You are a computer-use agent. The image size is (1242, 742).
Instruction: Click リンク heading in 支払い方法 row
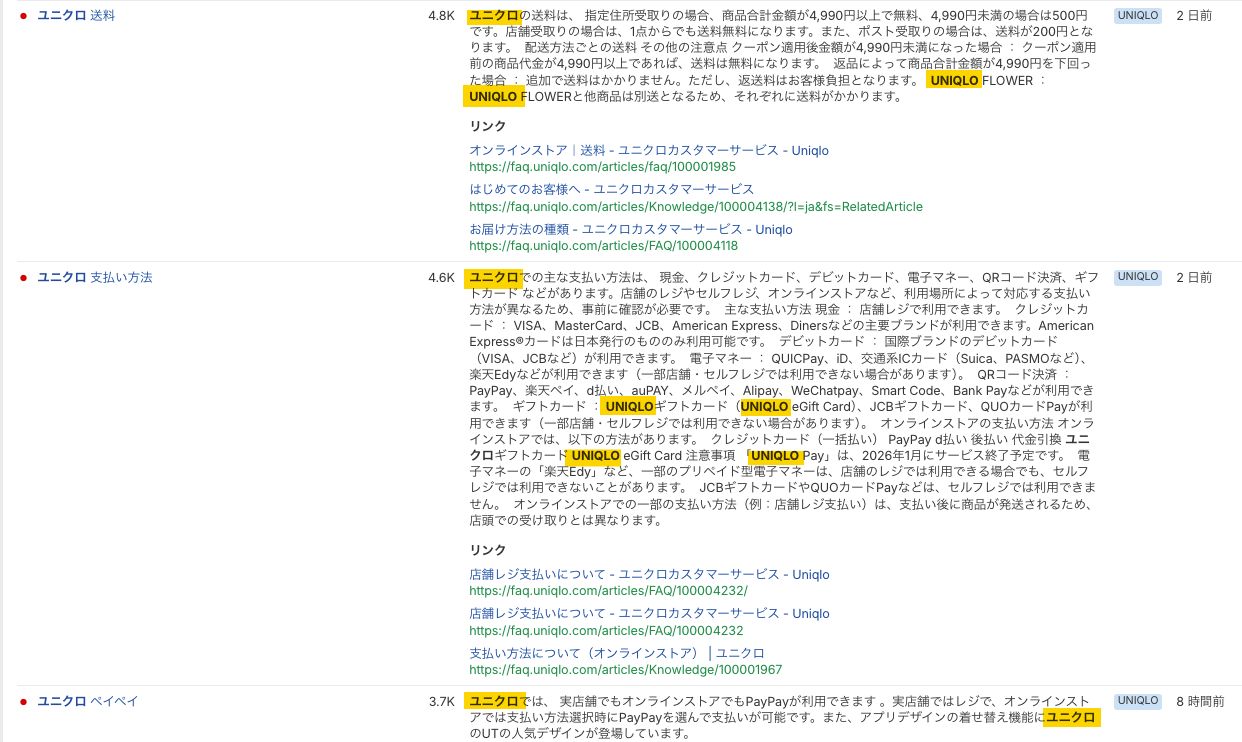[488, 550]
